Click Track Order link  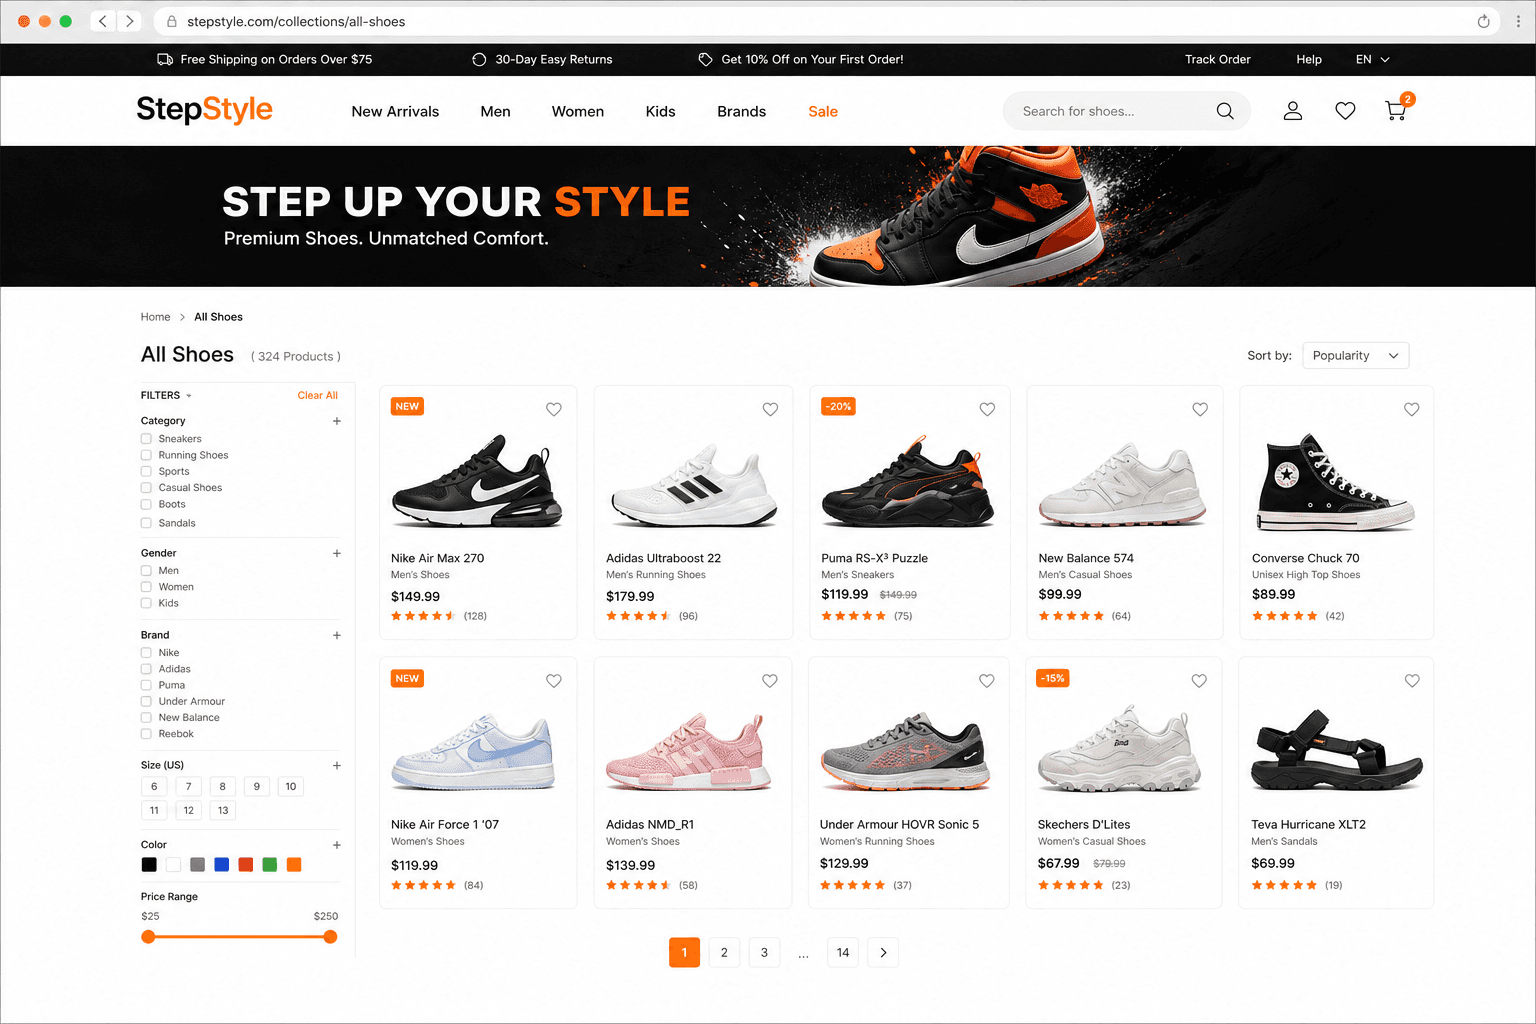pyautogui.click(x=1217, y=59)
